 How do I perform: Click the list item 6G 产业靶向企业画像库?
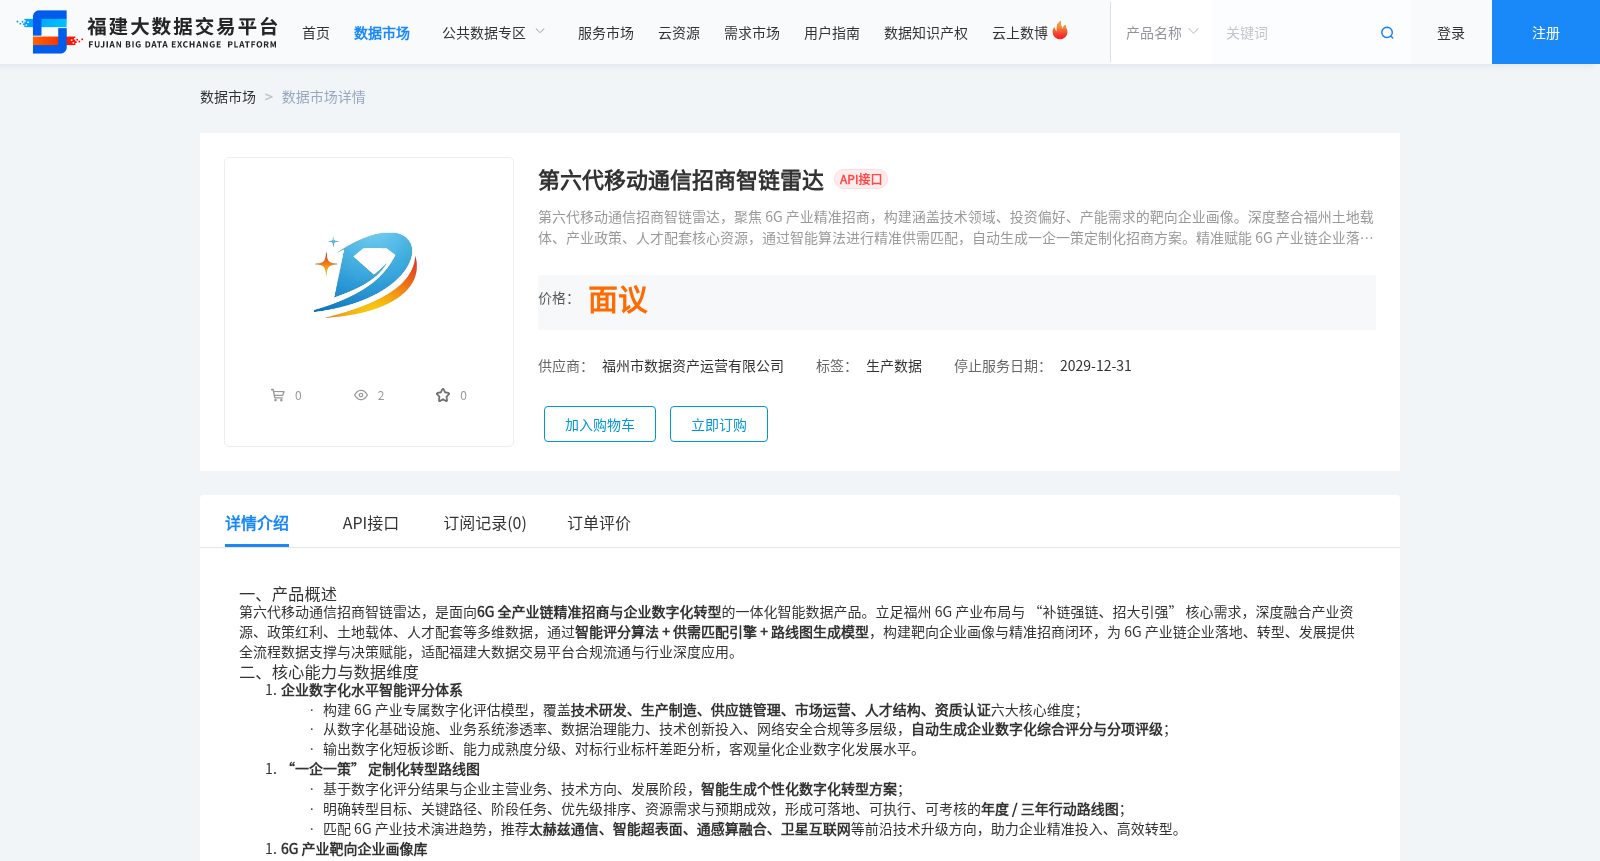(354, 849)
